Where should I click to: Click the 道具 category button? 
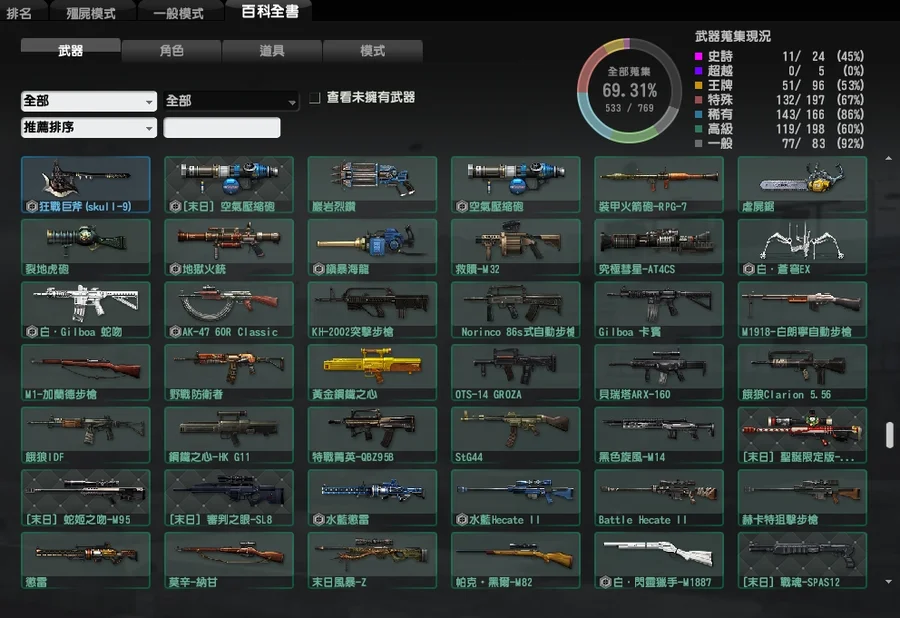click(272, 50)
